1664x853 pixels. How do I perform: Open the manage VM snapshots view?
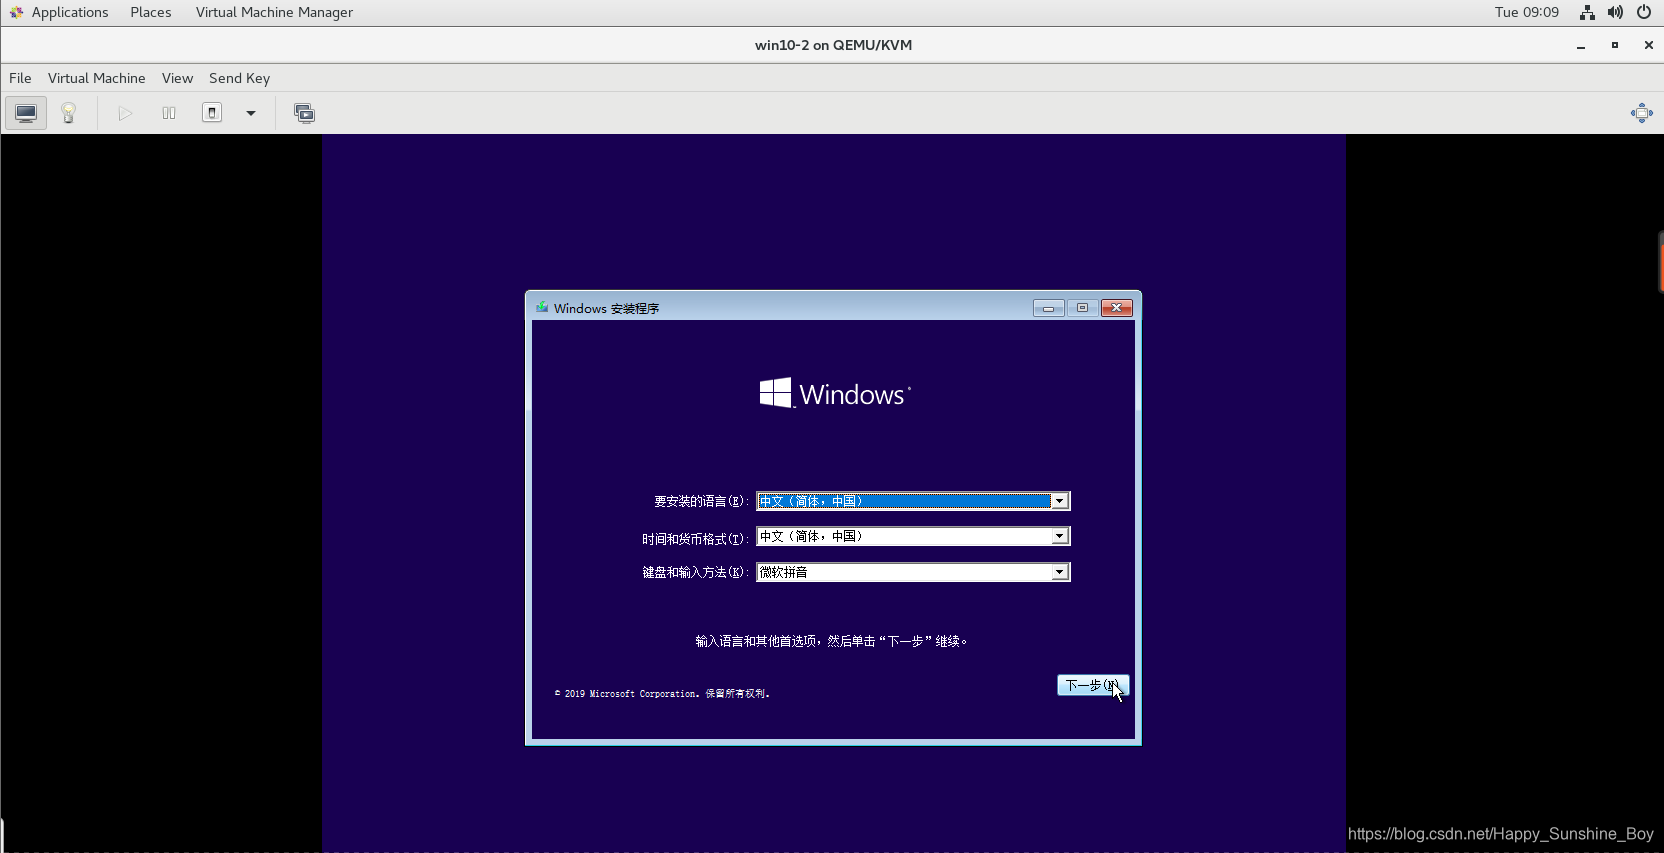click(x=304, y=113)
